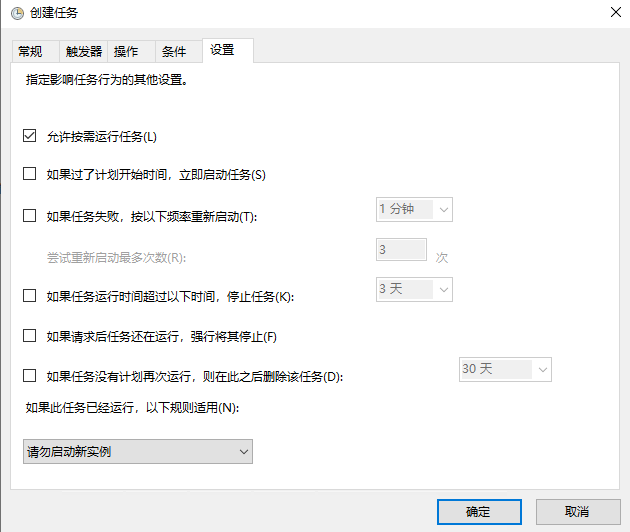This screenshot has height=532, width=630.
Task: Open the 触发器 tab
Action: coord(84,51)
